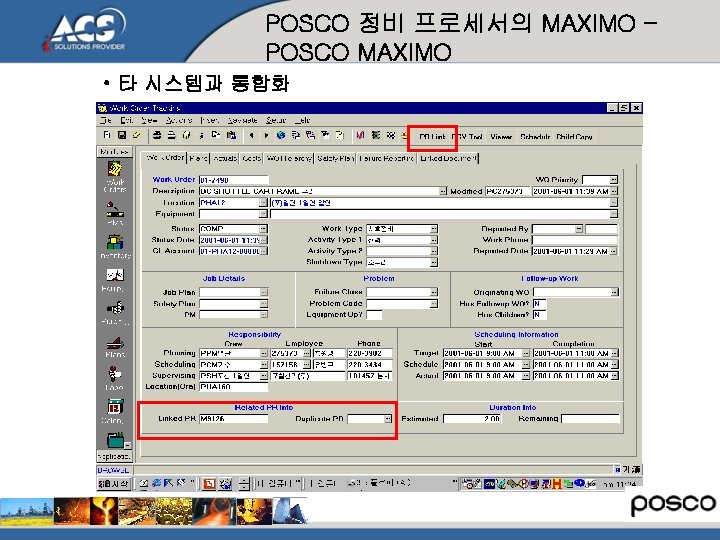This screenshot has height=540, width=720.
Task: Open the Planning Crew dropdown
Action: [x=264, y=353]
